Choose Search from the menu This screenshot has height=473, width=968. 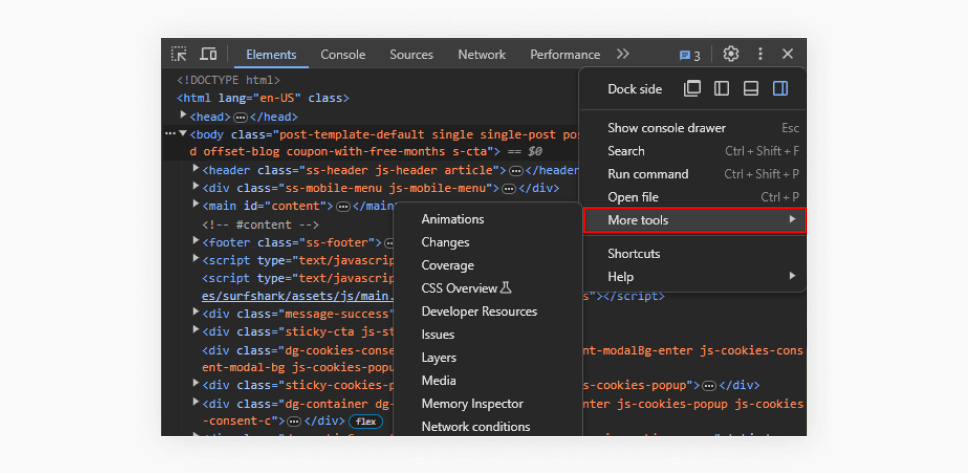click(x=693, y=151)
